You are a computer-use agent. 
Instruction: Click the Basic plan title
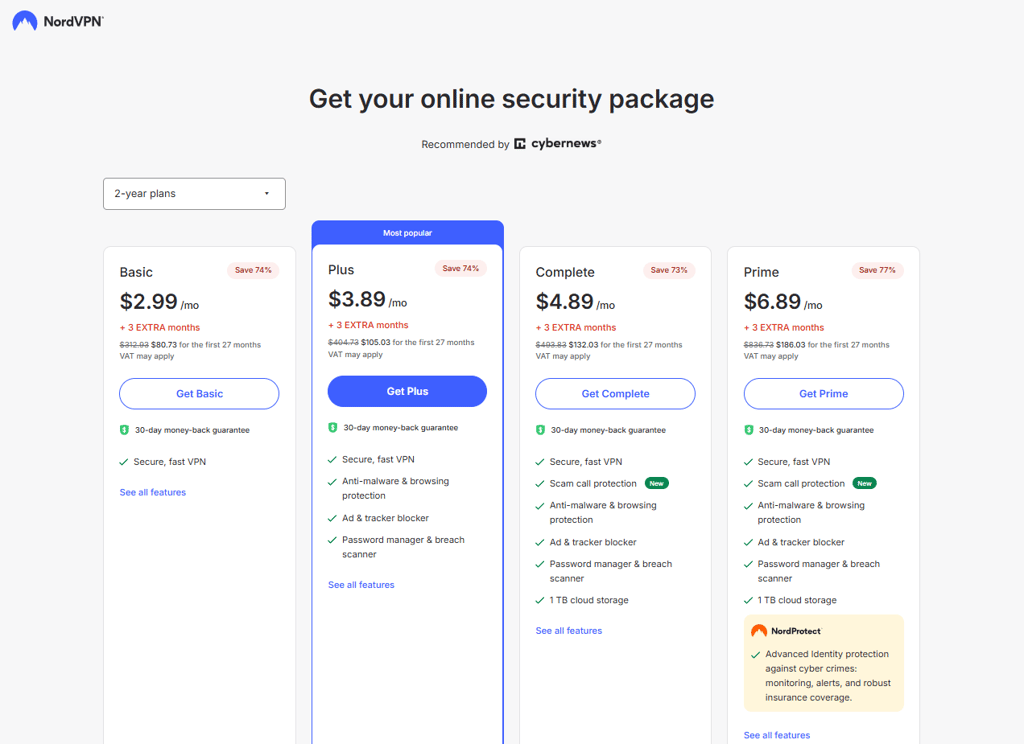pyautogui.click(x=136, y=272)
